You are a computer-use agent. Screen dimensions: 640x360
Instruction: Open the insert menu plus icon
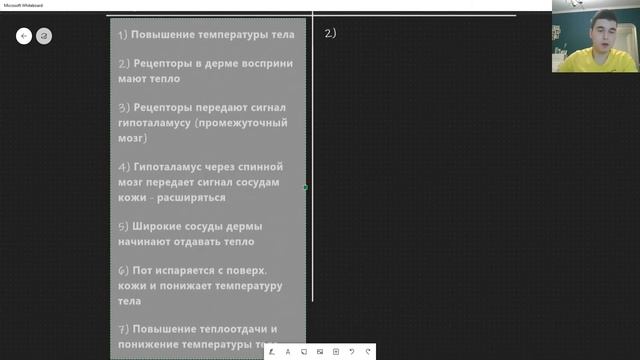pyautogui.click(x=336, y=351)
